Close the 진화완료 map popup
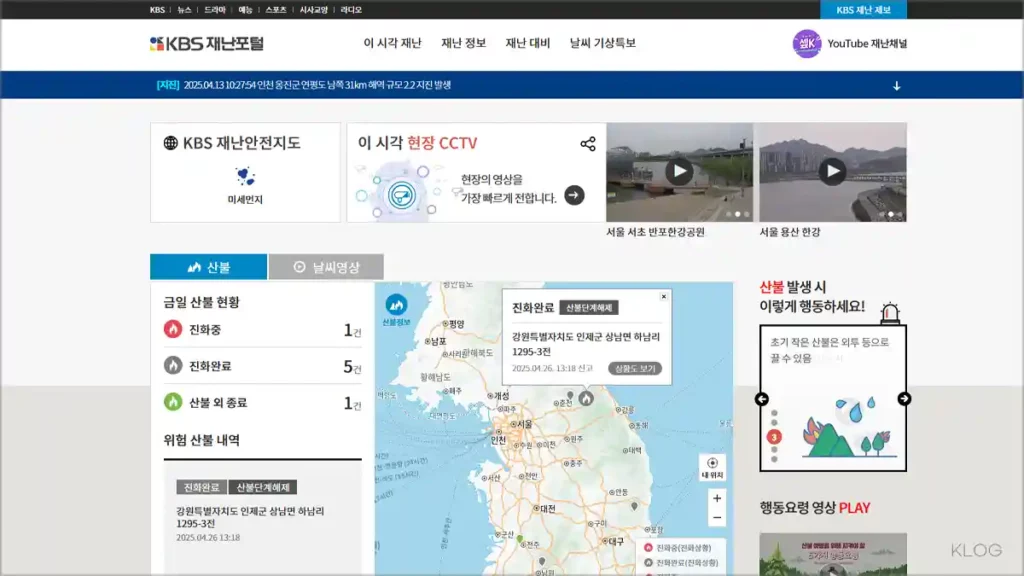 [664, 296]
